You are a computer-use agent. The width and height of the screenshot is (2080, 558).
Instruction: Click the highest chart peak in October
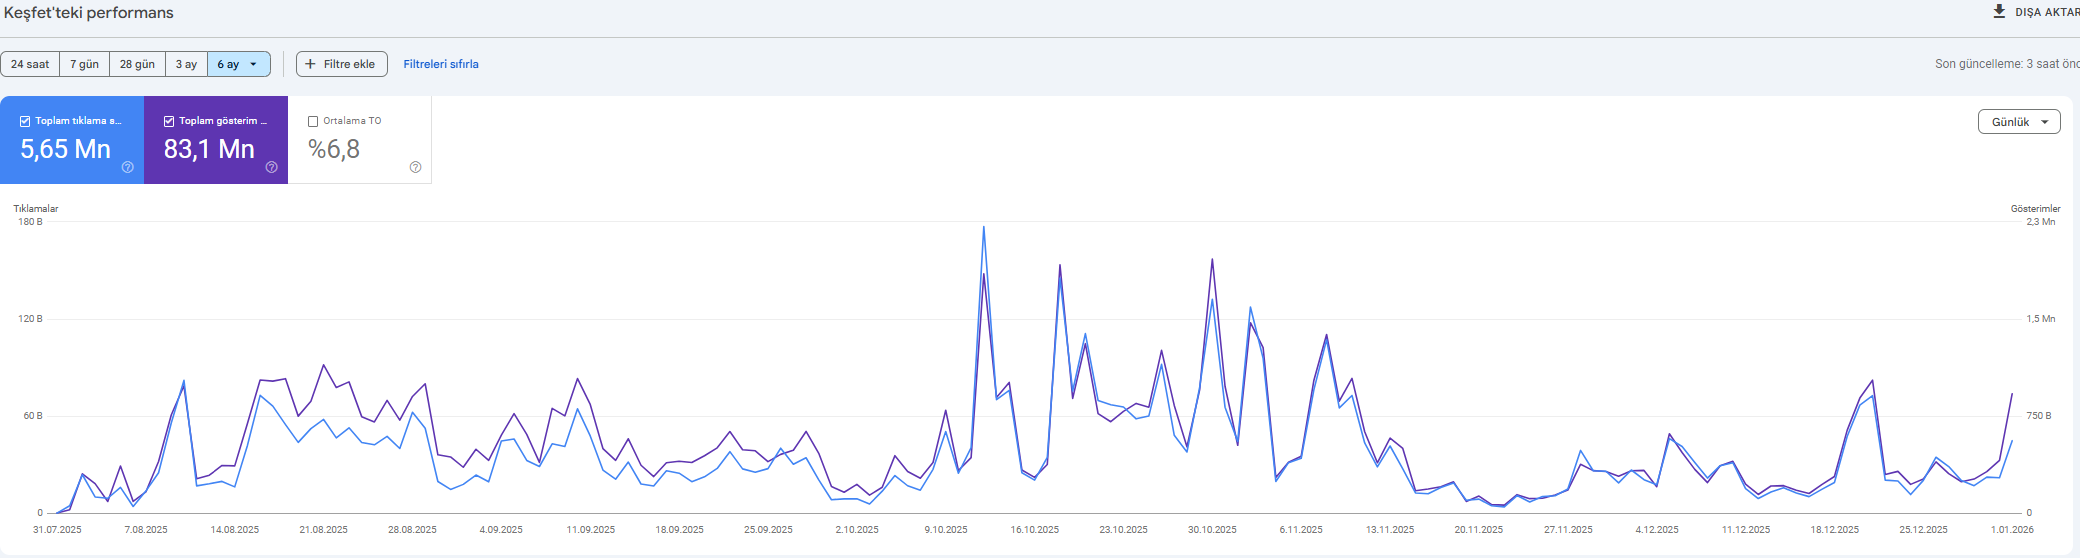pos(984,228)
